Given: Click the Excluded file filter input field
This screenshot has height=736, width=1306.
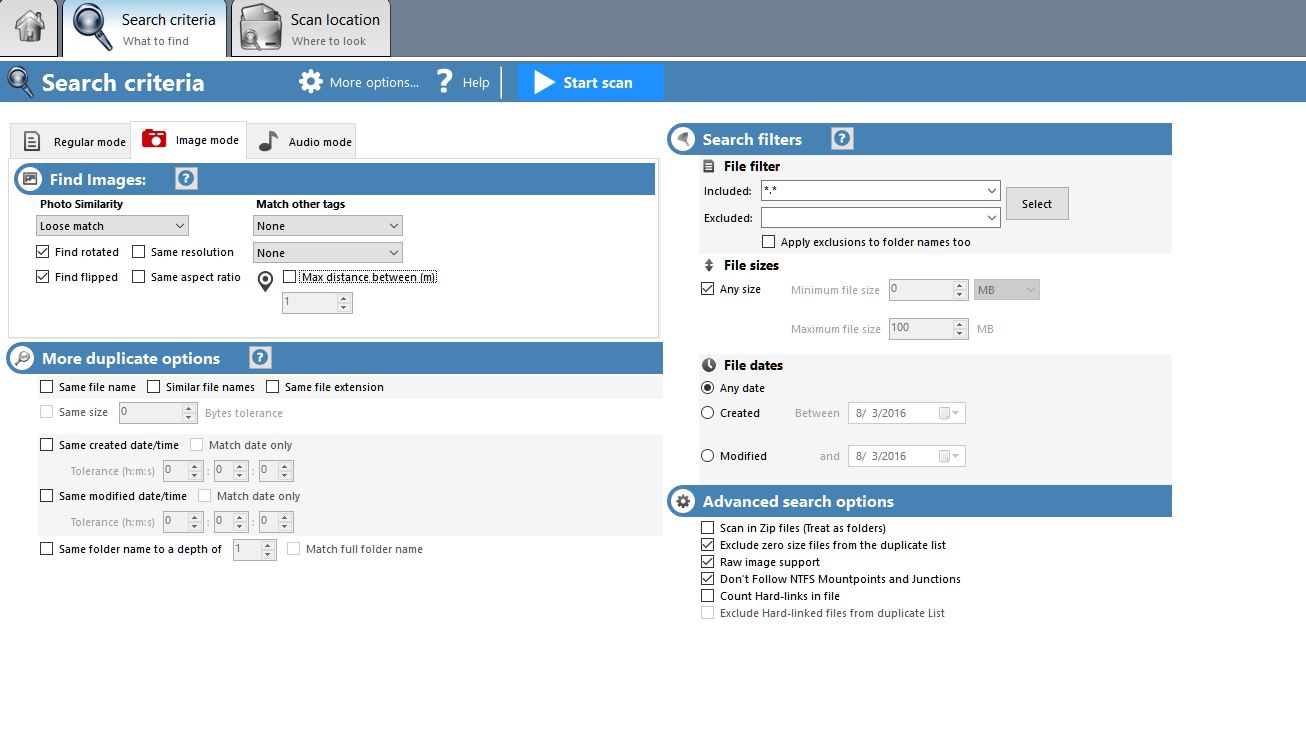Looking at the screenshot, I should (x=872, y=218).
